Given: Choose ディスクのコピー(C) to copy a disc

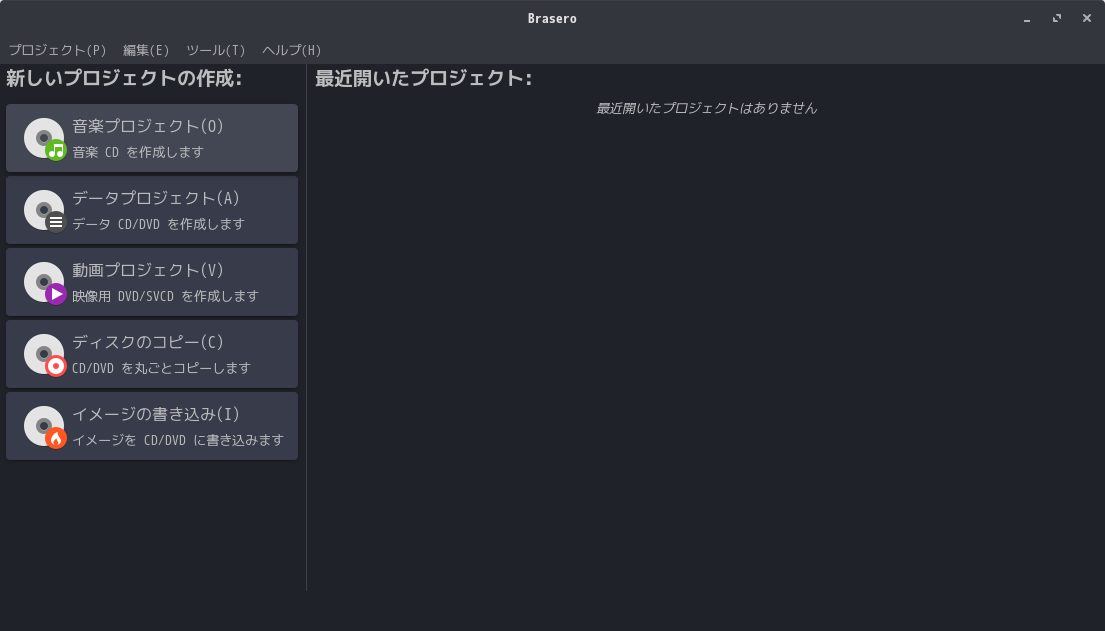Looking at the screenshot, I should click(x=152, y=354).
